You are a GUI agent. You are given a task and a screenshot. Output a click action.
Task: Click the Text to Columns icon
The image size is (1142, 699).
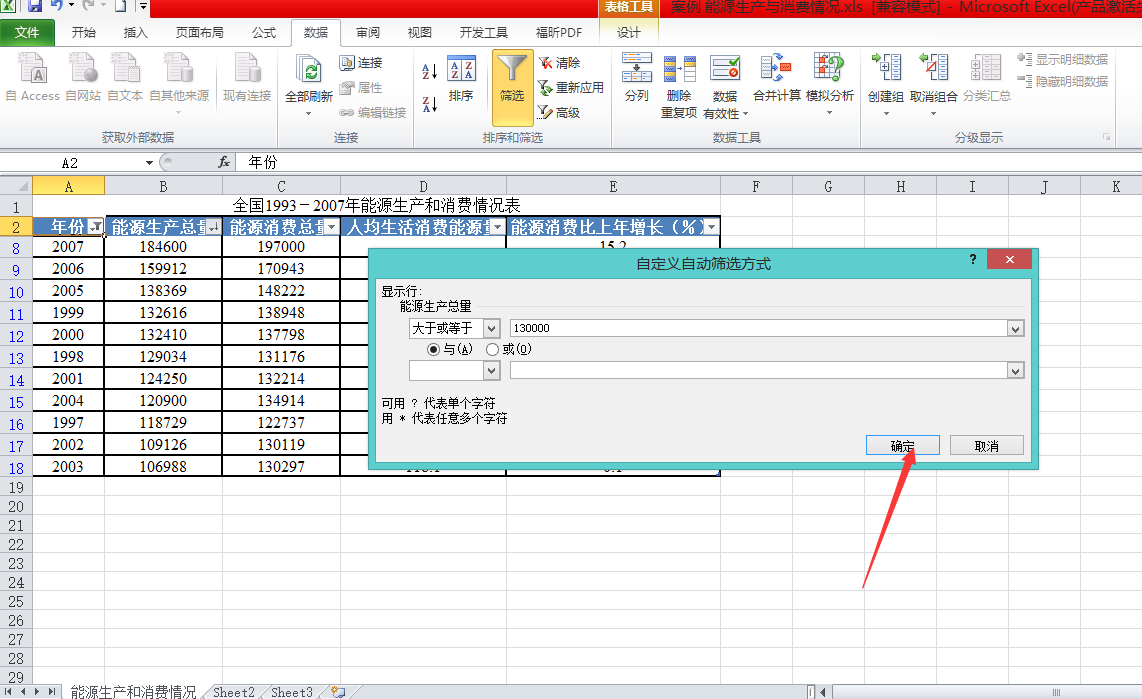point(636,70)
